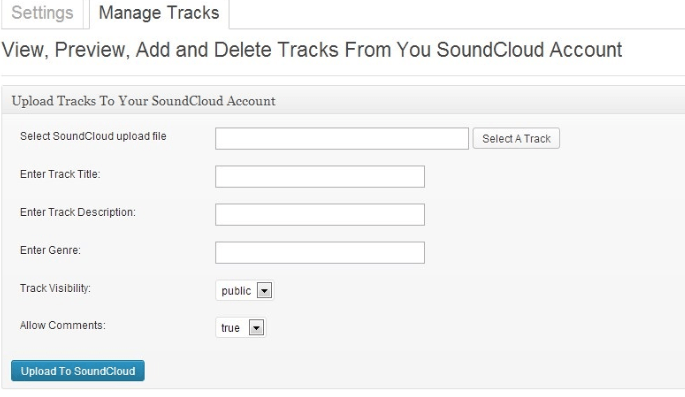Viewport: 685px width, 397px height.
Task: Click the Enter Track Title label
Action: (x=60, y=174)
